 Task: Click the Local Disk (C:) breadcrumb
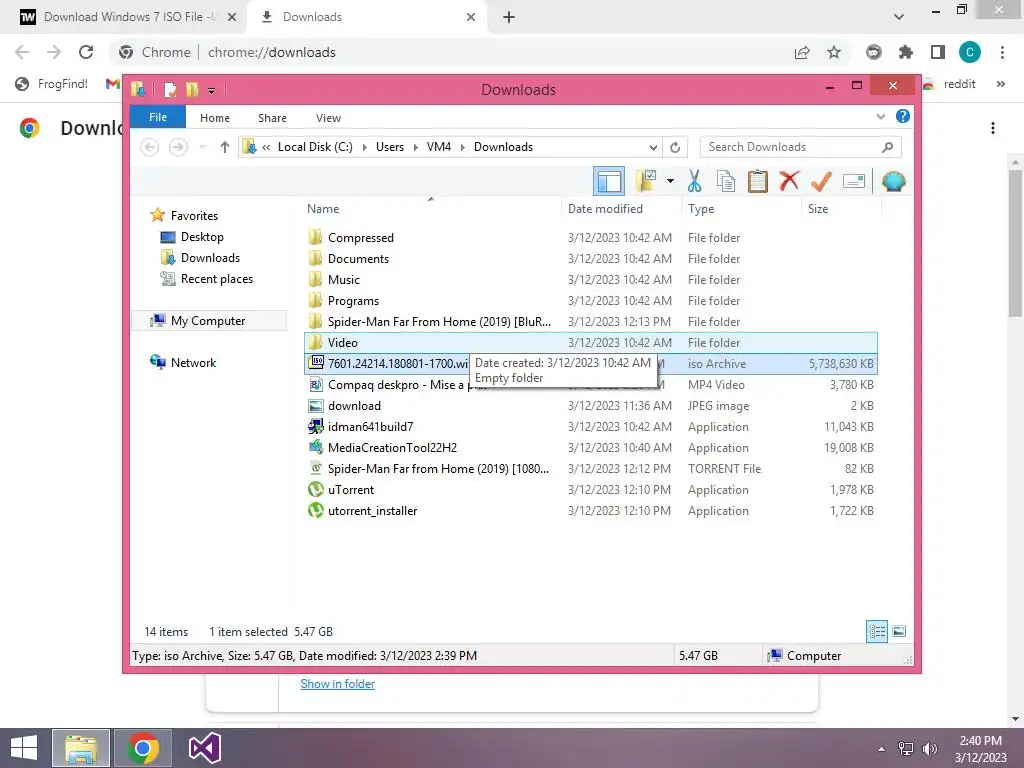coord(315,147)
